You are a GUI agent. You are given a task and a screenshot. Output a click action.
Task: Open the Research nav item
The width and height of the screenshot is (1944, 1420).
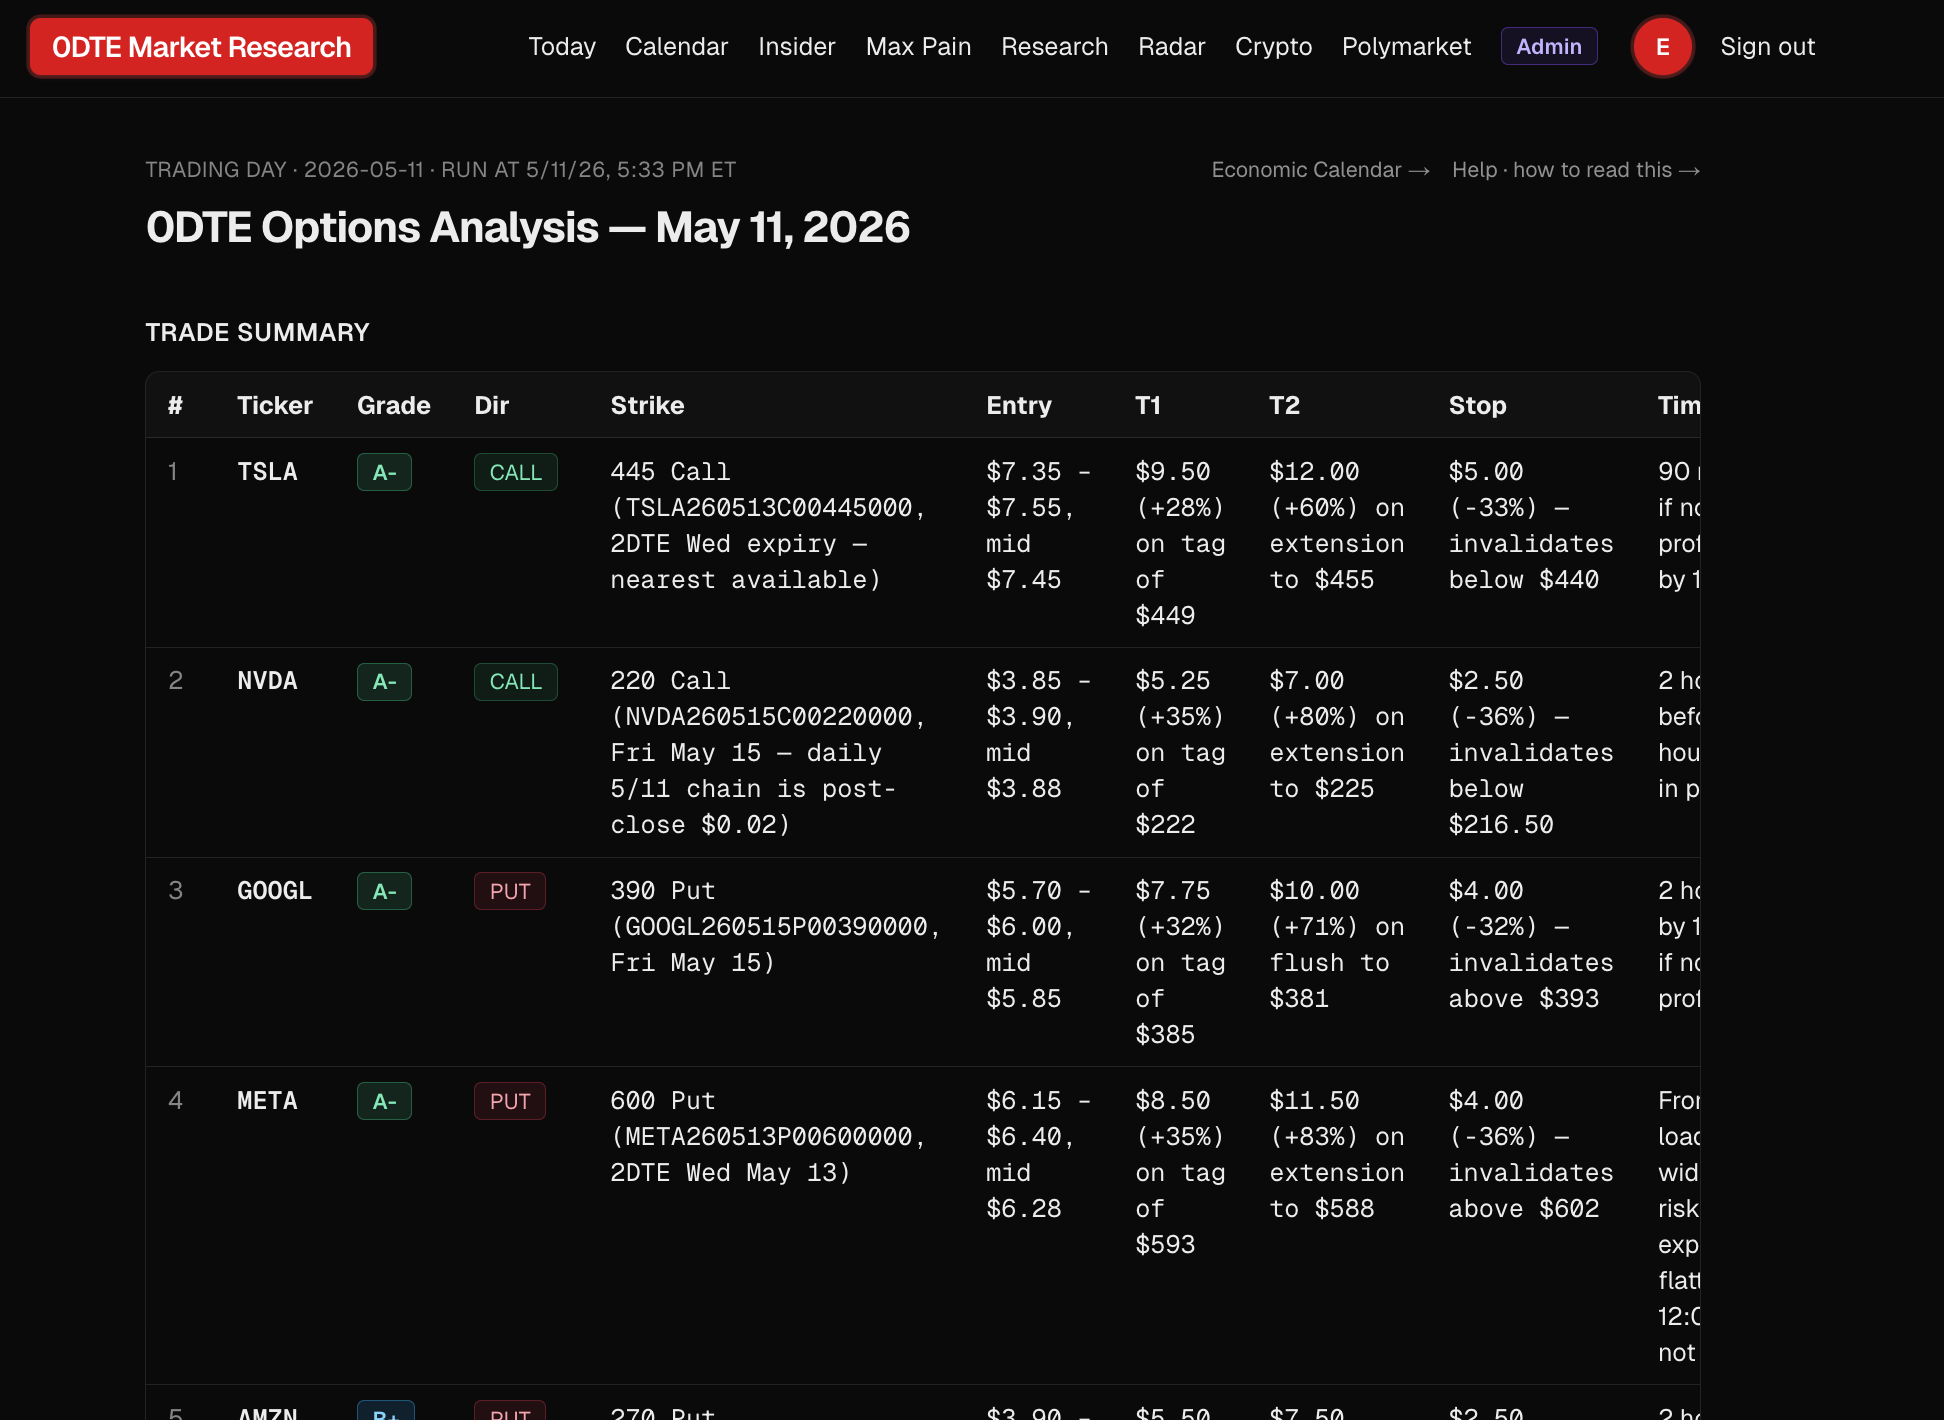[1055, 47]
